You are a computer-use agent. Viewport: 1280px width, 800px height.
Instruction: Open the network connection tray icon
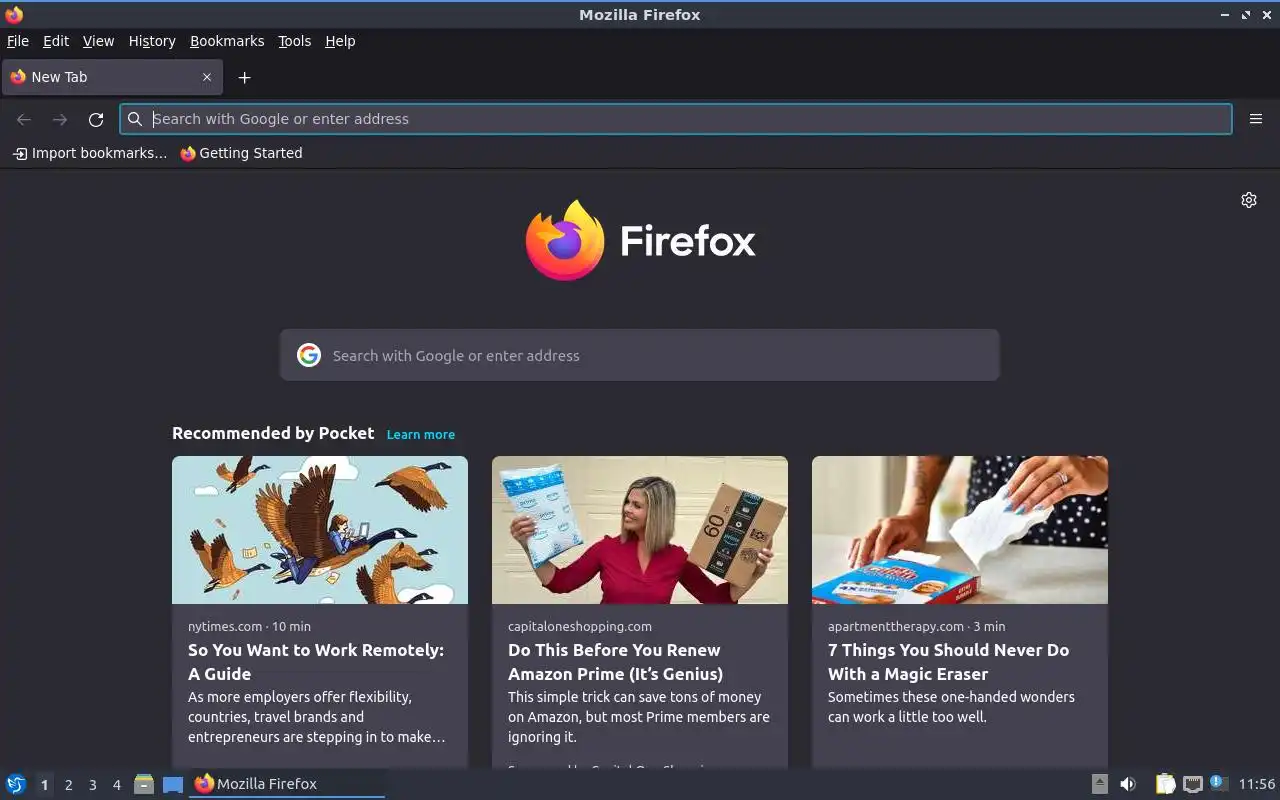click(1192, 784)
